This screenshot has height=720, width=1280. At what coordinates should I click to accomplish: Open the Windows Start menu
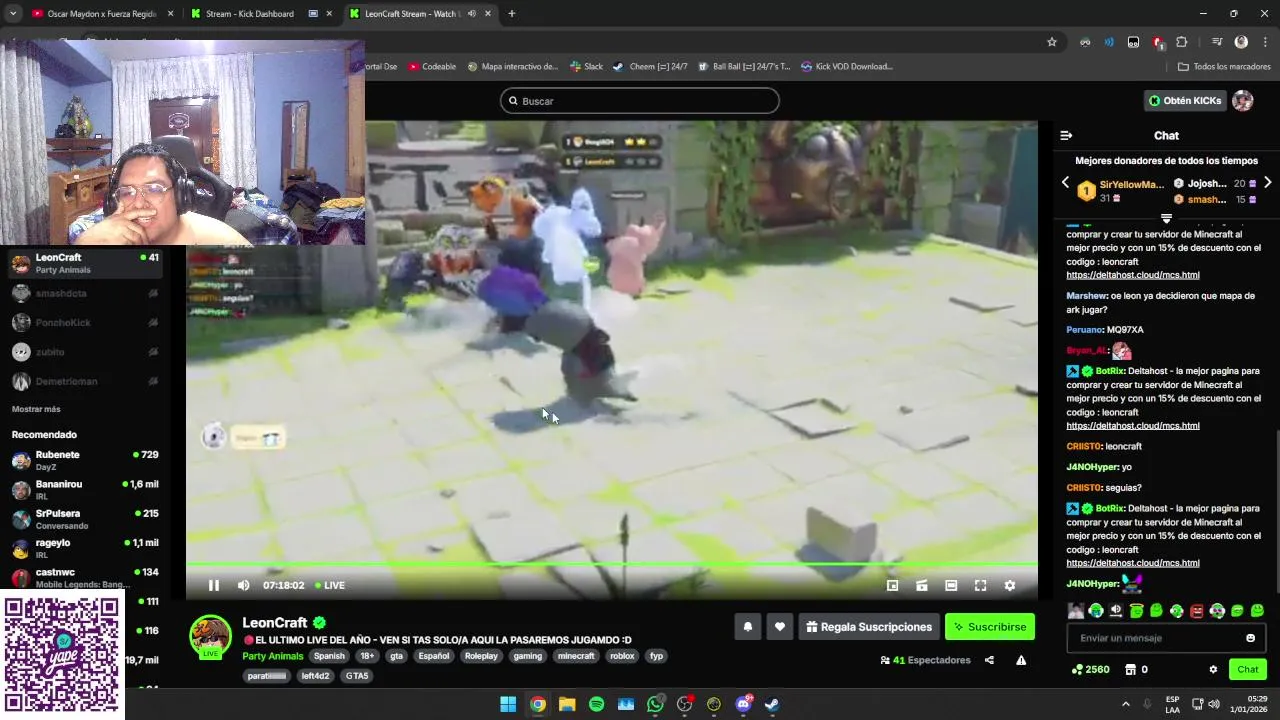508,704
